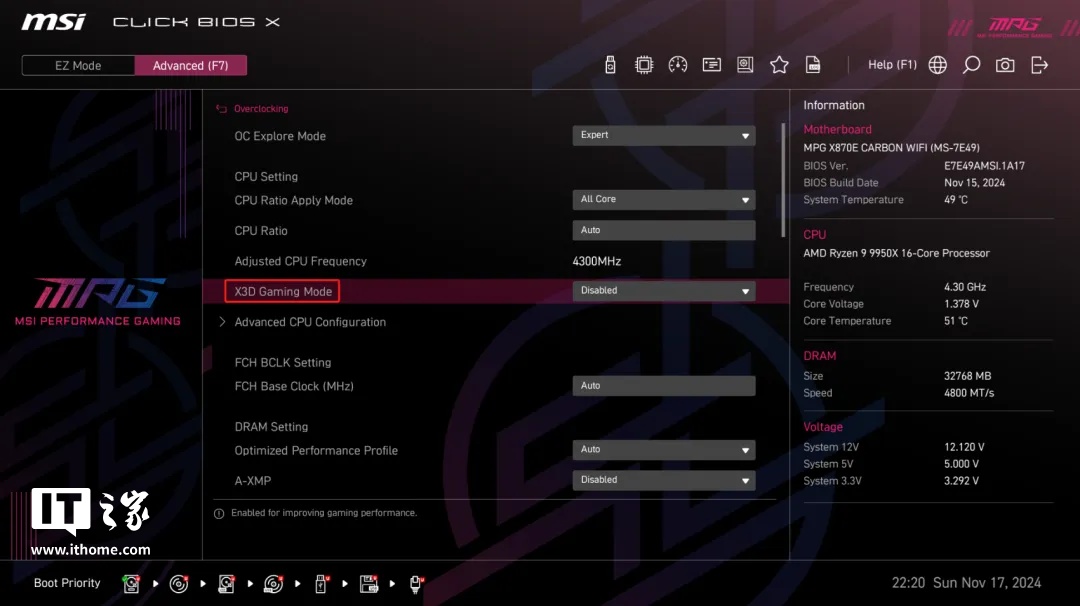Click the BIOS Build Date Nov 15, 2024 value
This screenshot has height=606, width=1080.
click(x=974, y=182)
